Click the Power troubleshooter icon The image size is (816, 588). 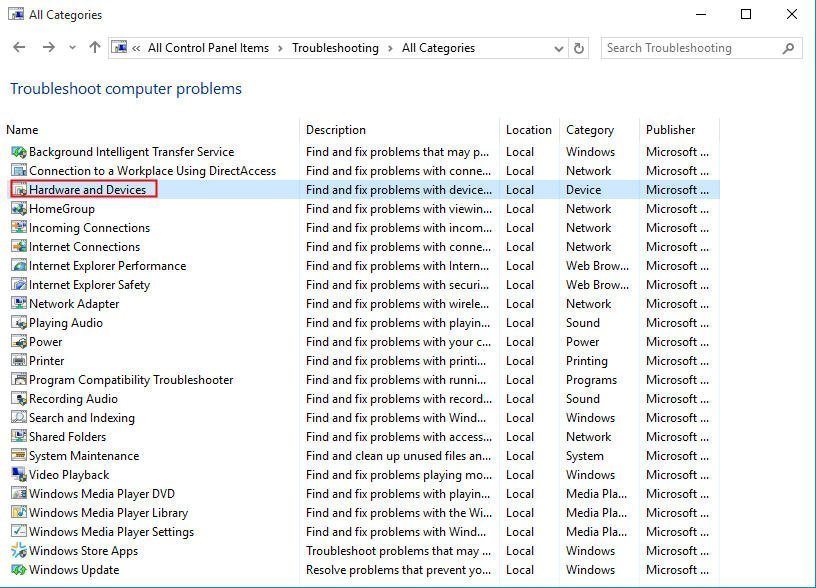pyautogui.click(x=19, y=342)
